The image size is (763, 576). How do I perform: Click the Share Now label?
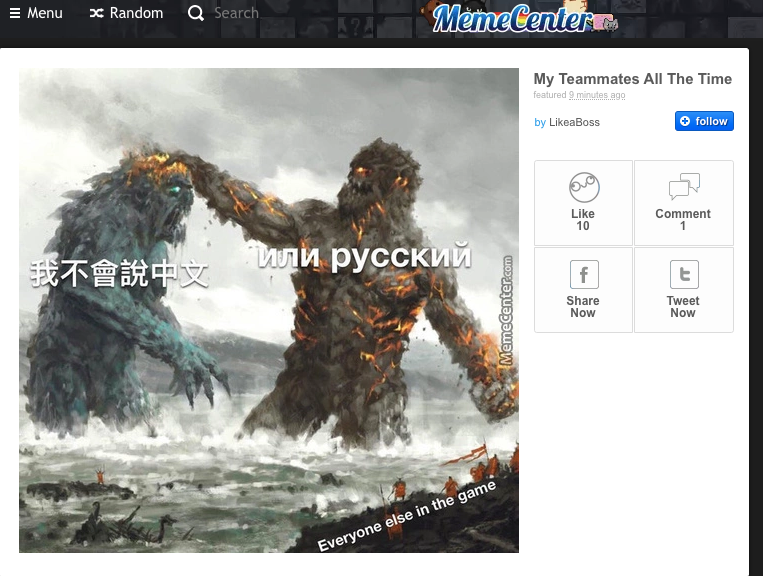pos(583,307)
